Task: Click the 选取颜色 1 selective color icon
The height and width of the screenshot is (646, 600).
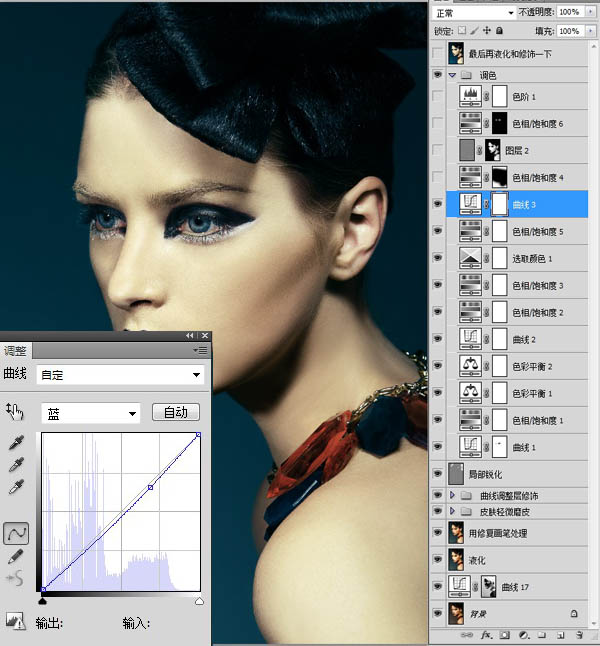Action: tap(470, 258)
